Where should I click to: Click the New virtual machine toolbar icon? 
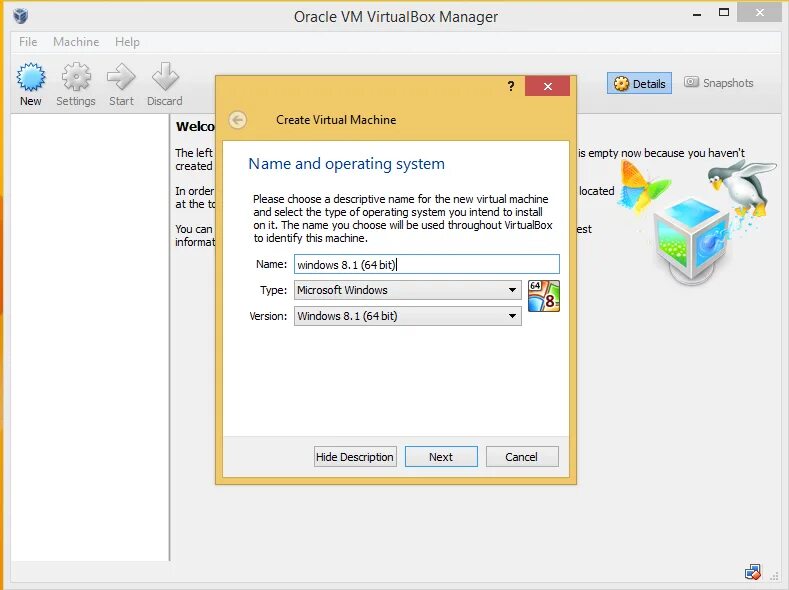(x=31, y=84)
